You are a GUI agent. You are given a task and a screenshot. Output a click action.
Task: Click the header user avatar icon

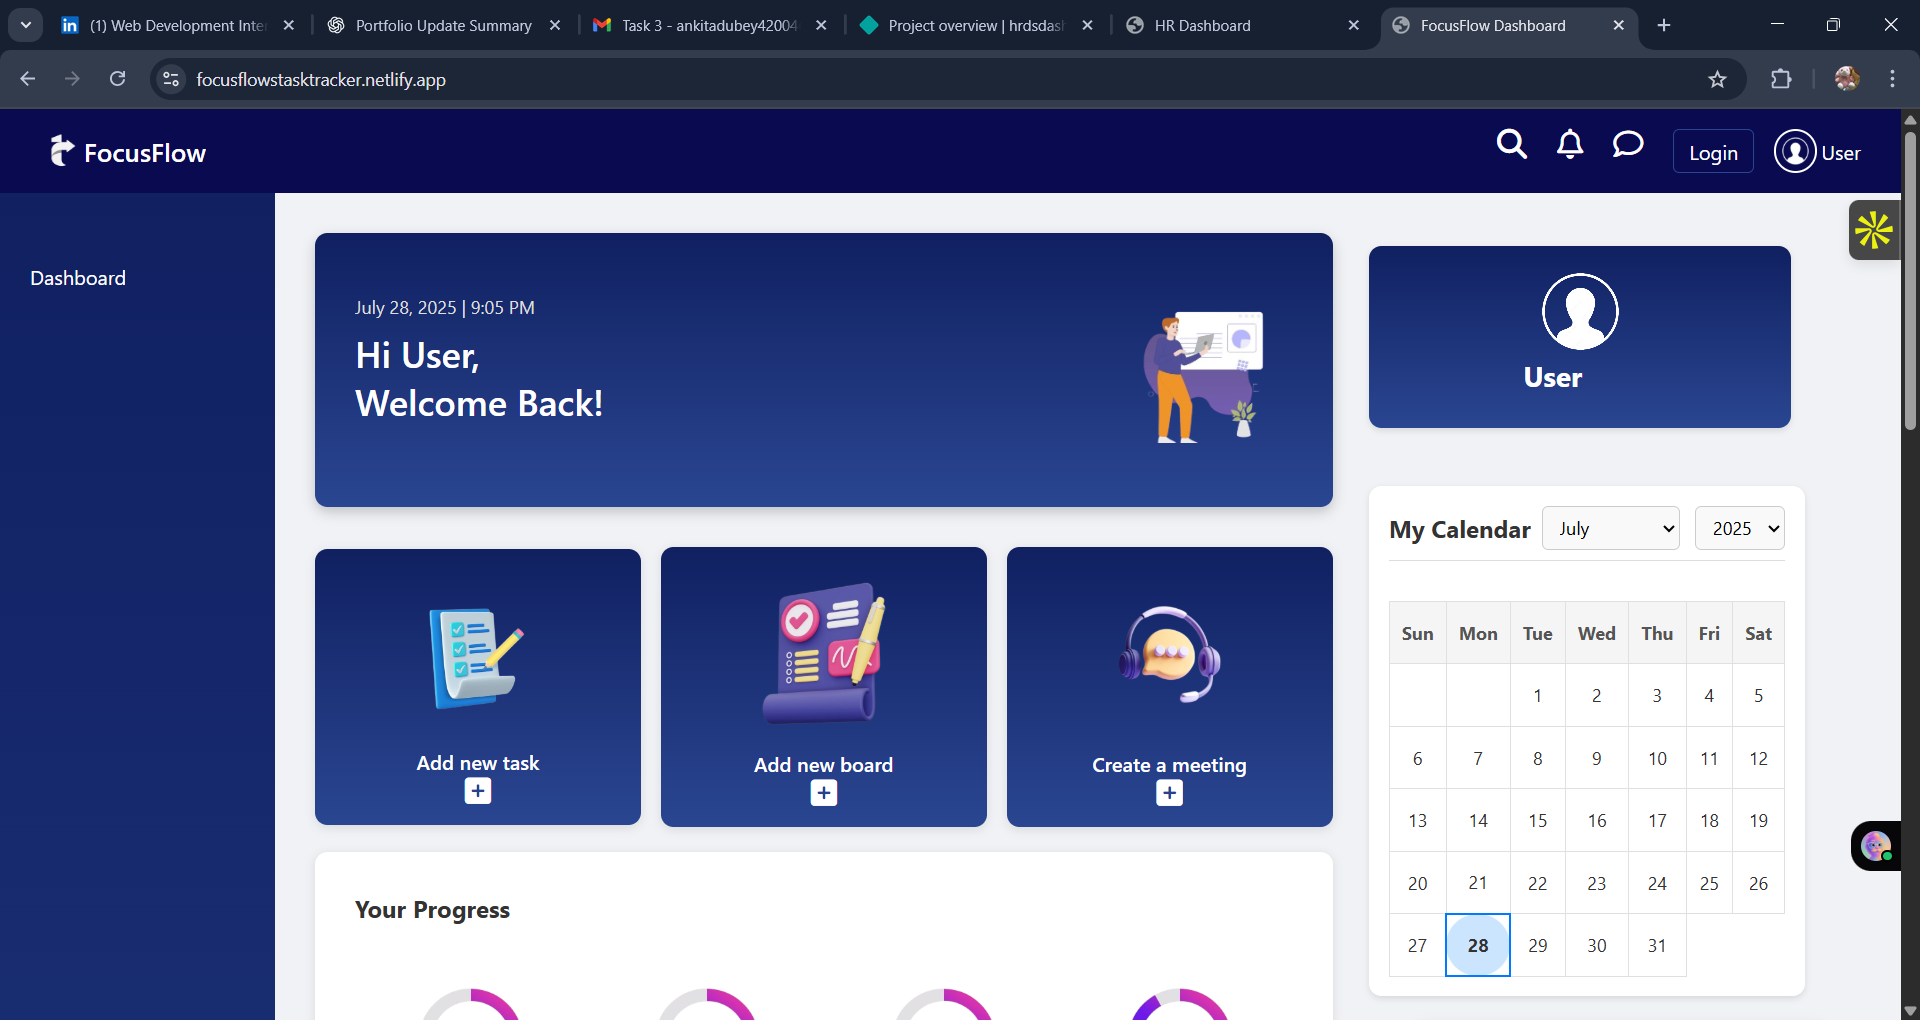point(1795,152)
